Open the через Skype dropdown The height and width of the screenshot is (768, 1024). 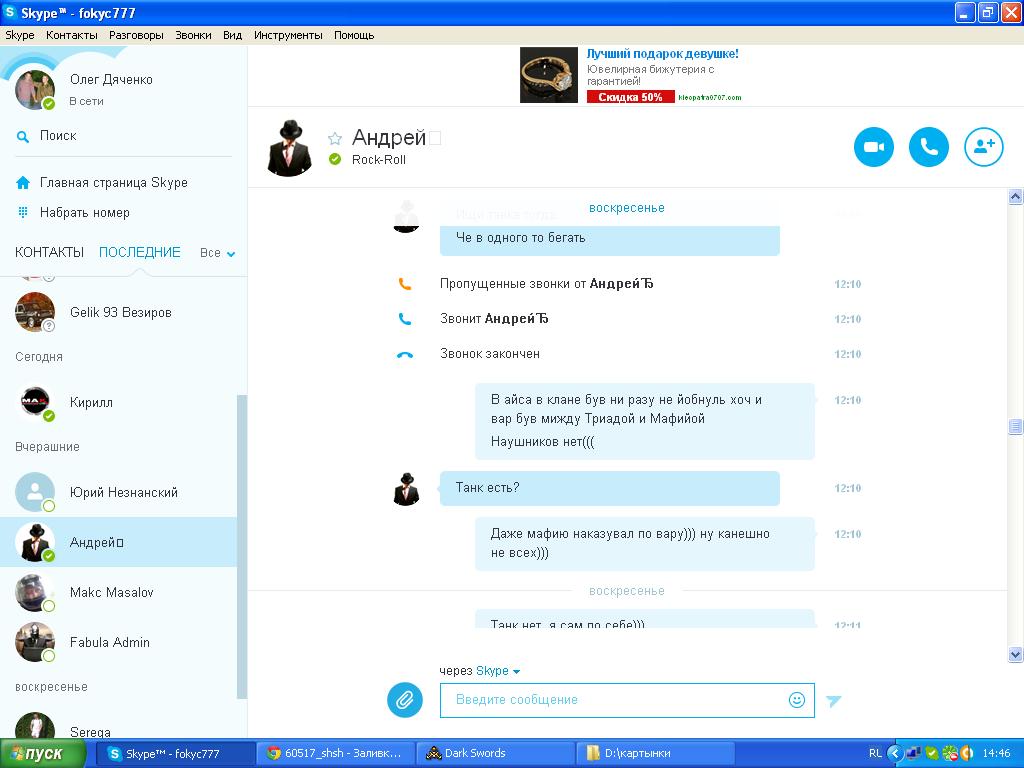click(x=498, y=671)
